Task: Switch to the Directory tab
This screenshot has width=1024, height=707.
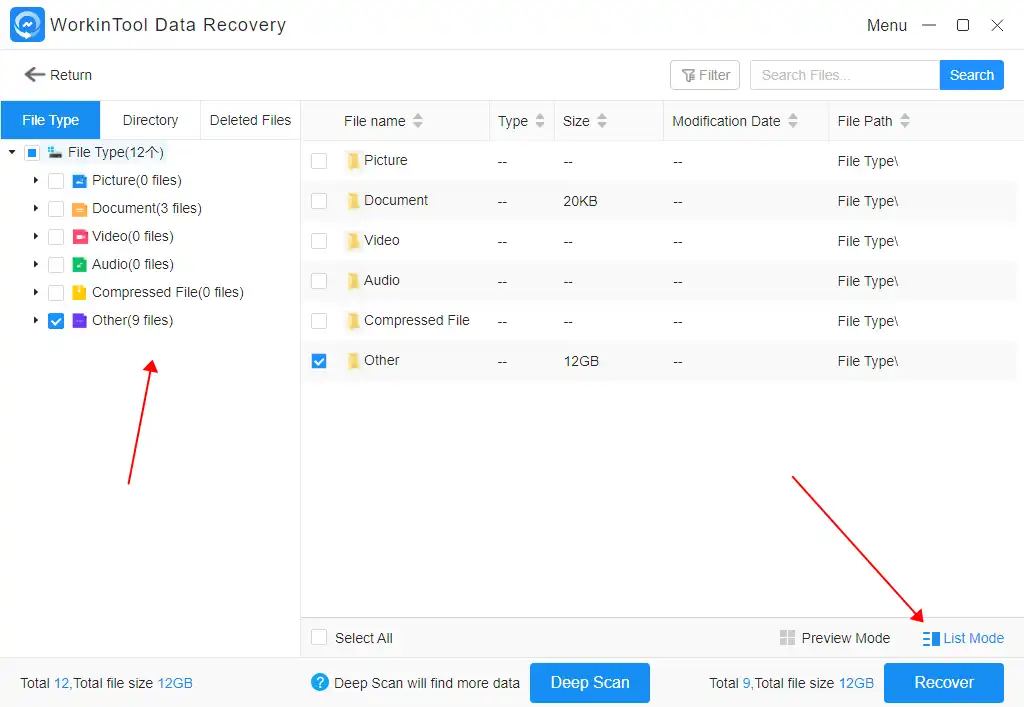Action: tap(150, 120)
